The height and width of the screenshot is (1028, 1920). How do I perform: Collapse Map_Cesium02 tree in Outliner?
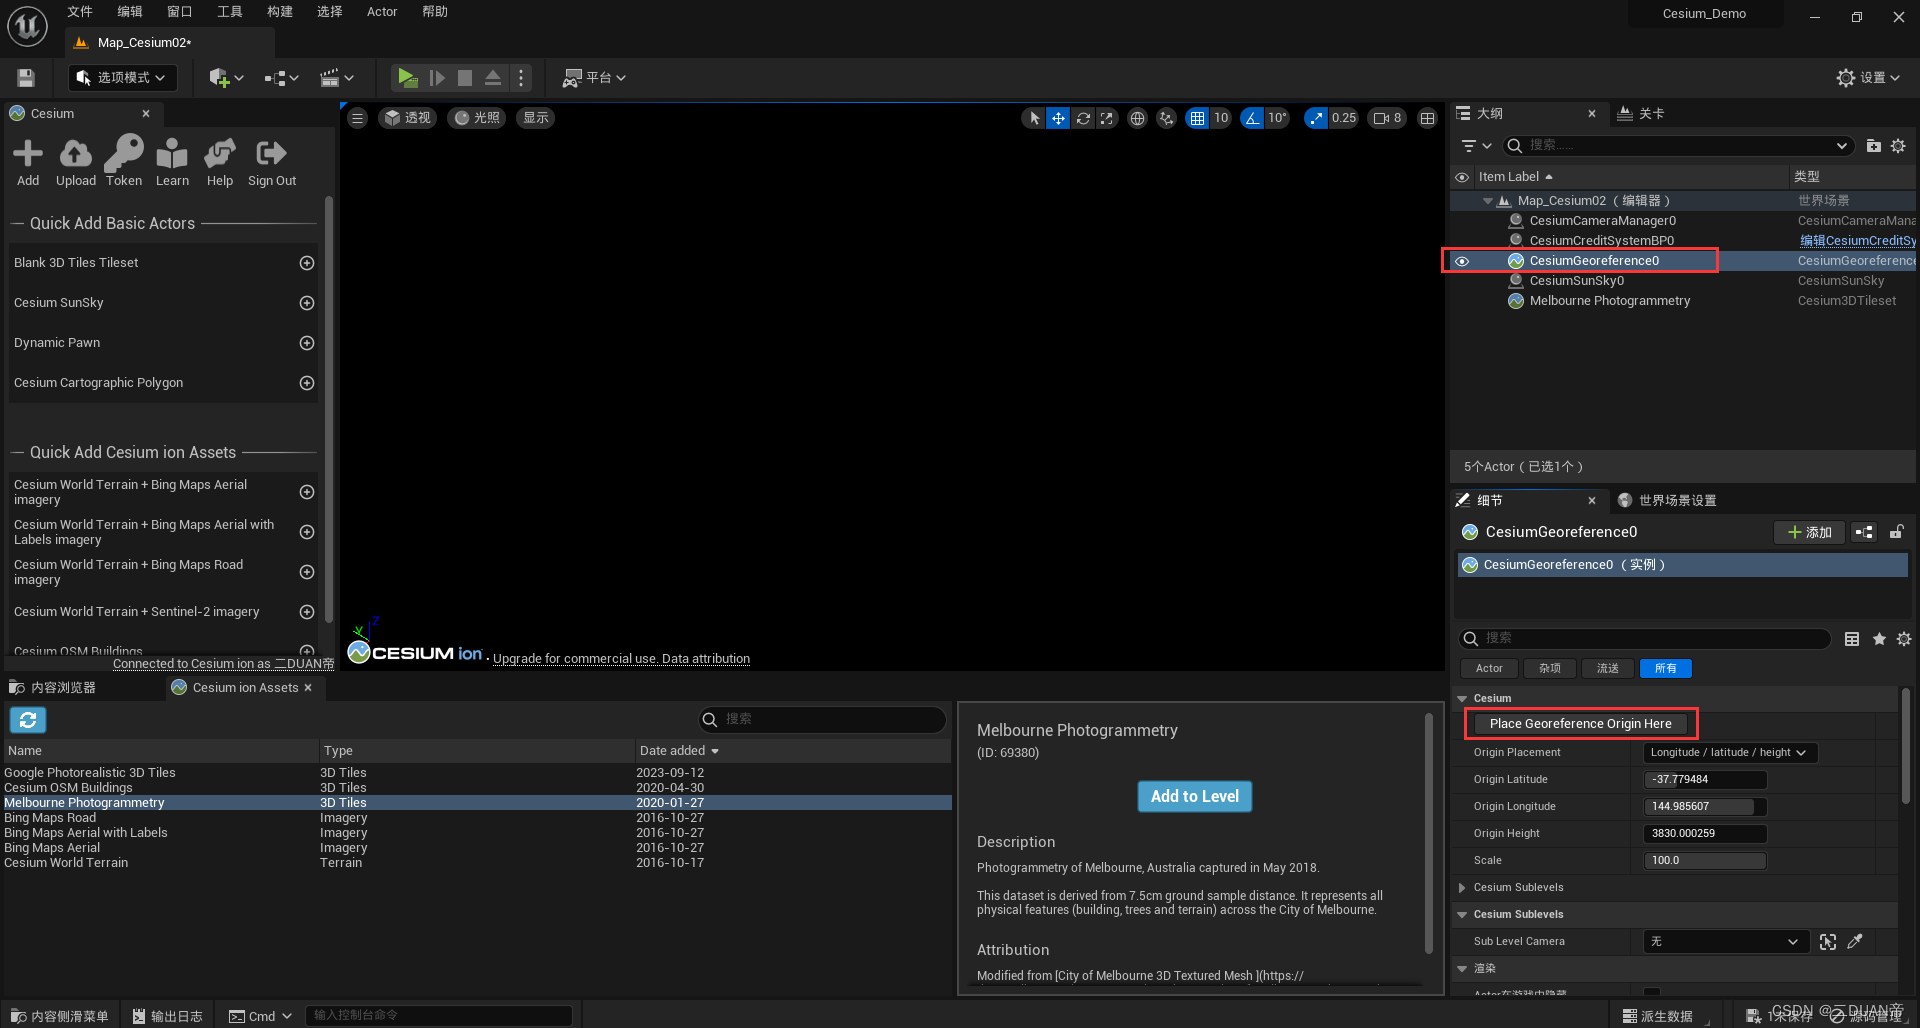[x=1488, y=201]
